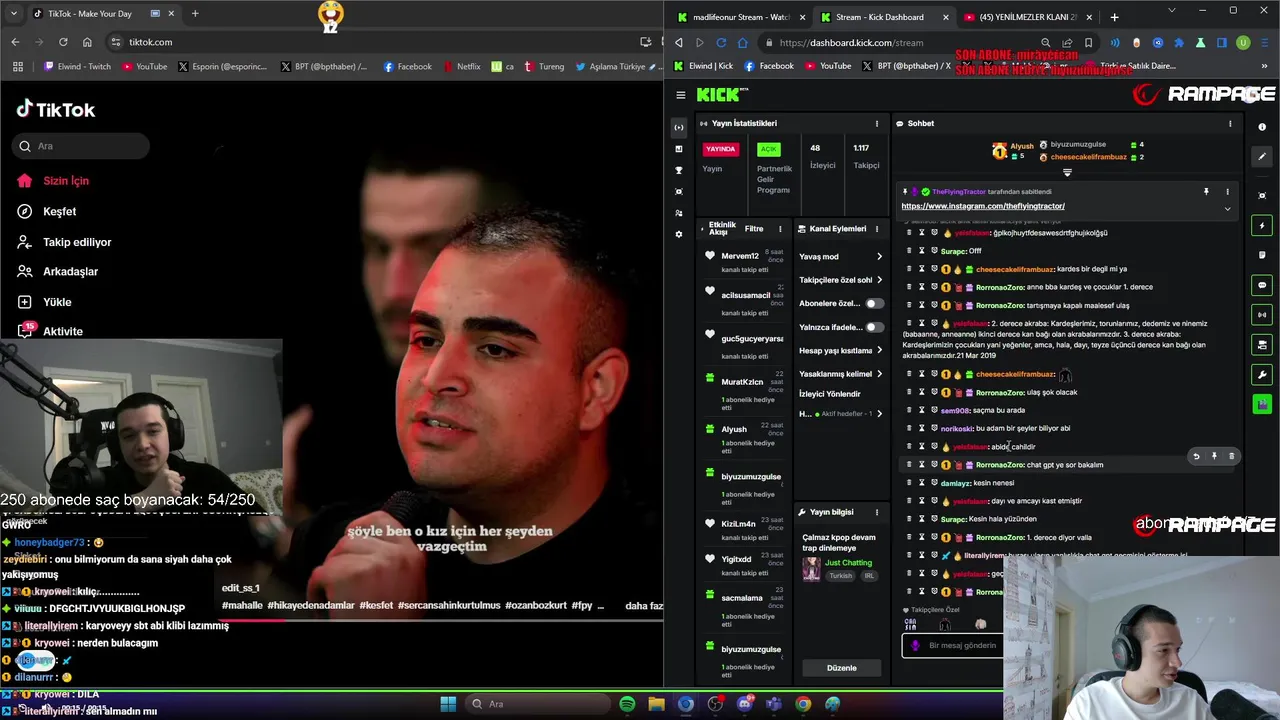
Task: Open the gear settings icon in Kick sidebar
Action: (x=679, y=234)
